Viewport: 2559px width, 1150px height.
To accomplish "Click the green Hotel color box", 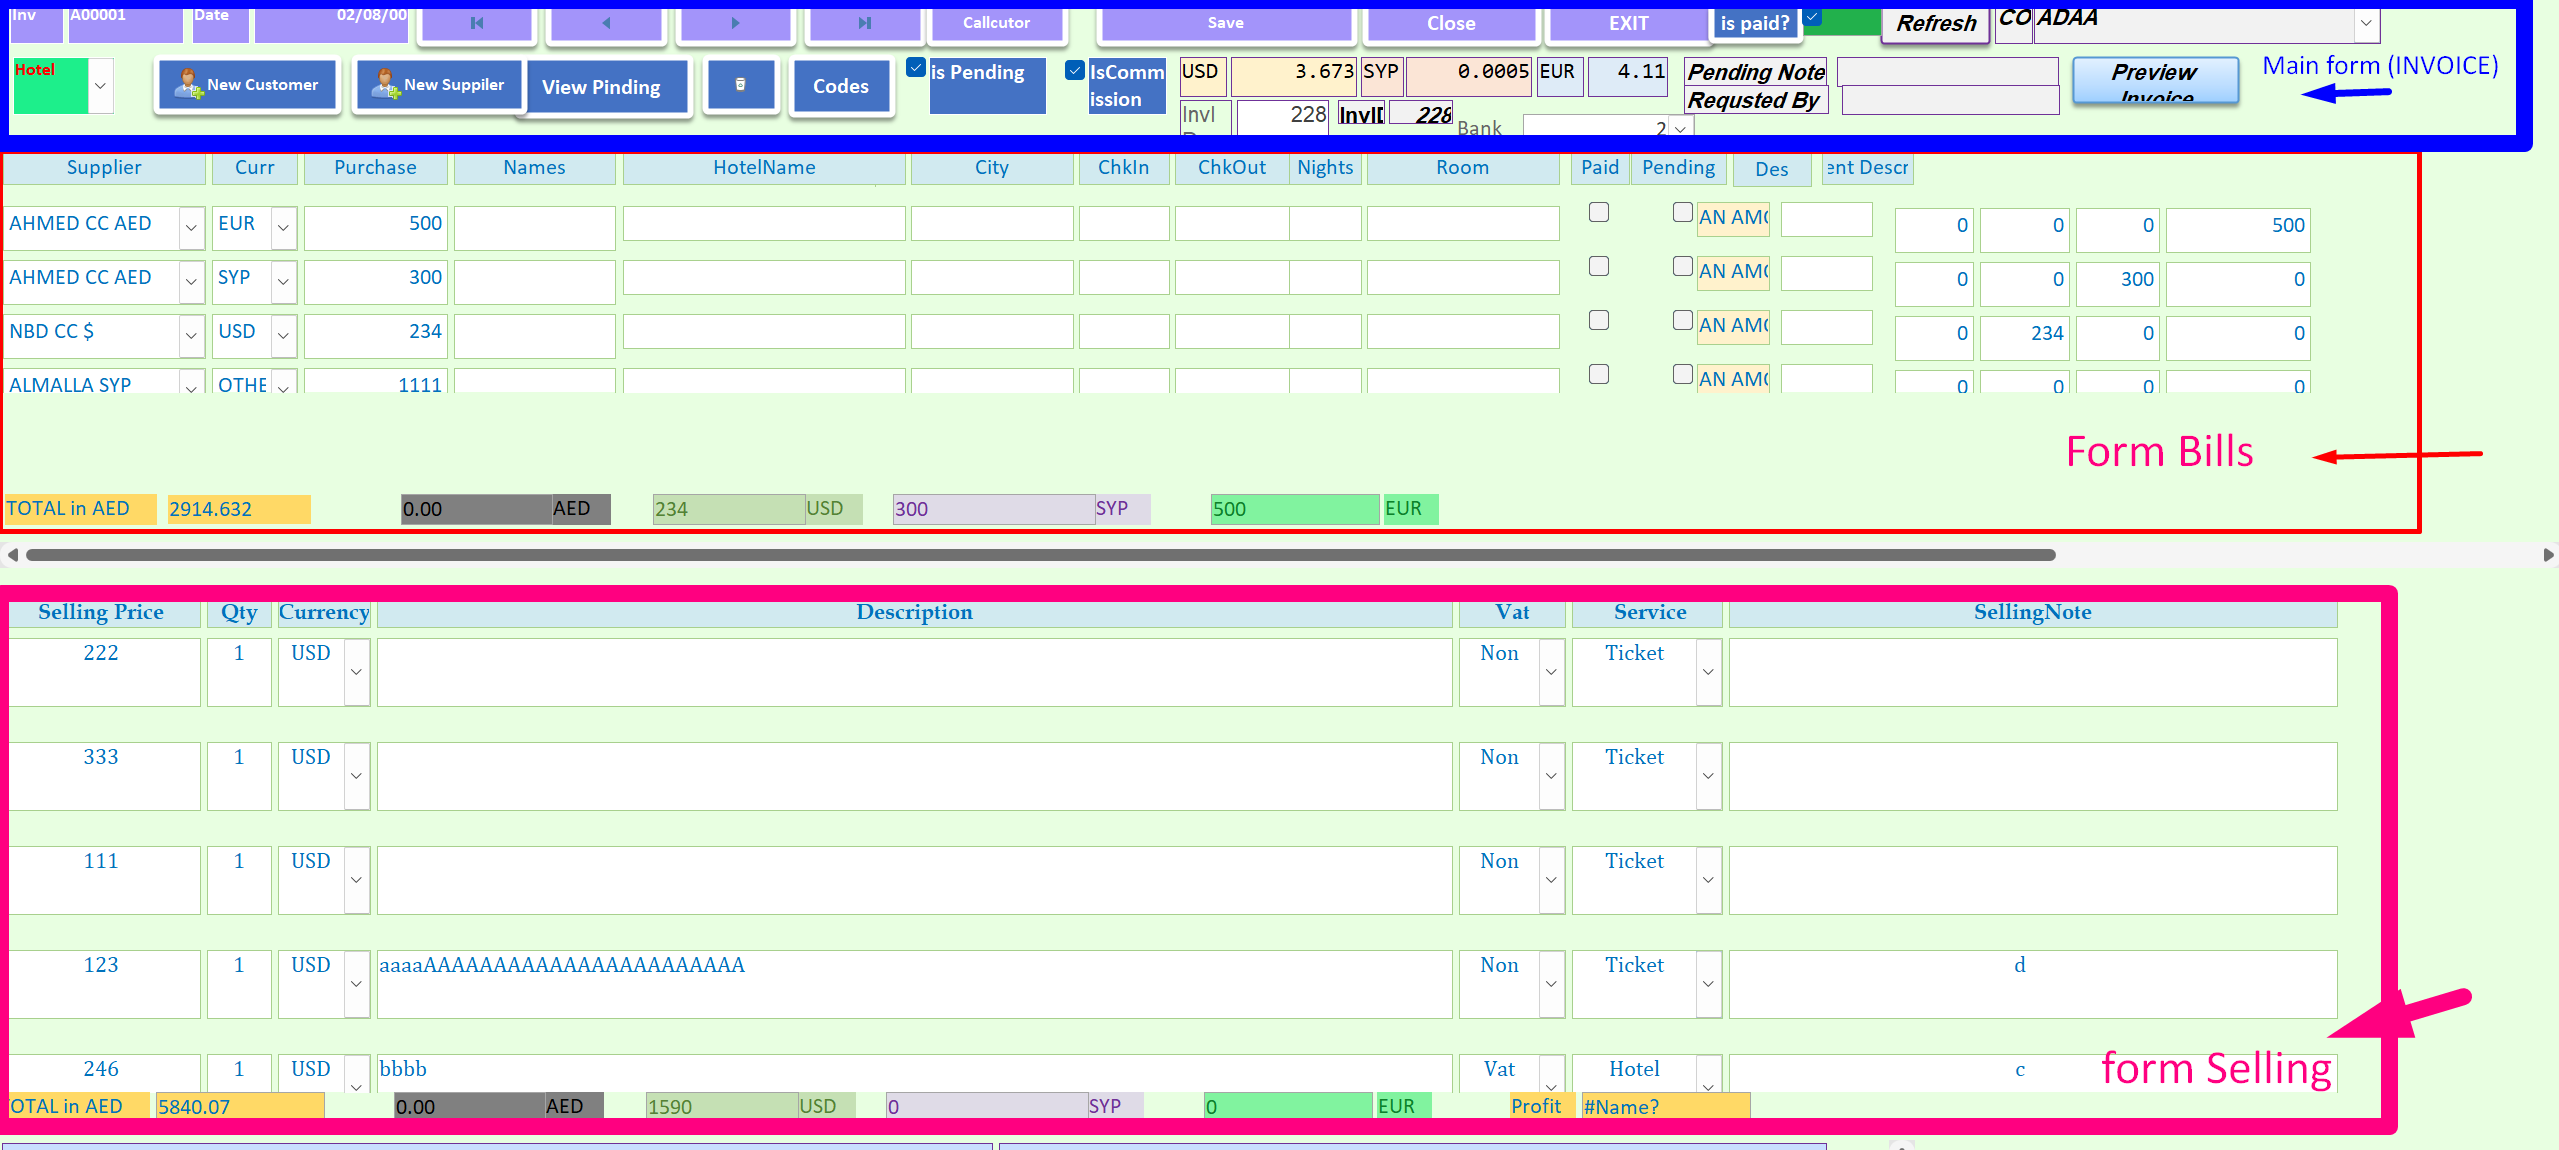I will pyautogui.click(x=50, y=86).
